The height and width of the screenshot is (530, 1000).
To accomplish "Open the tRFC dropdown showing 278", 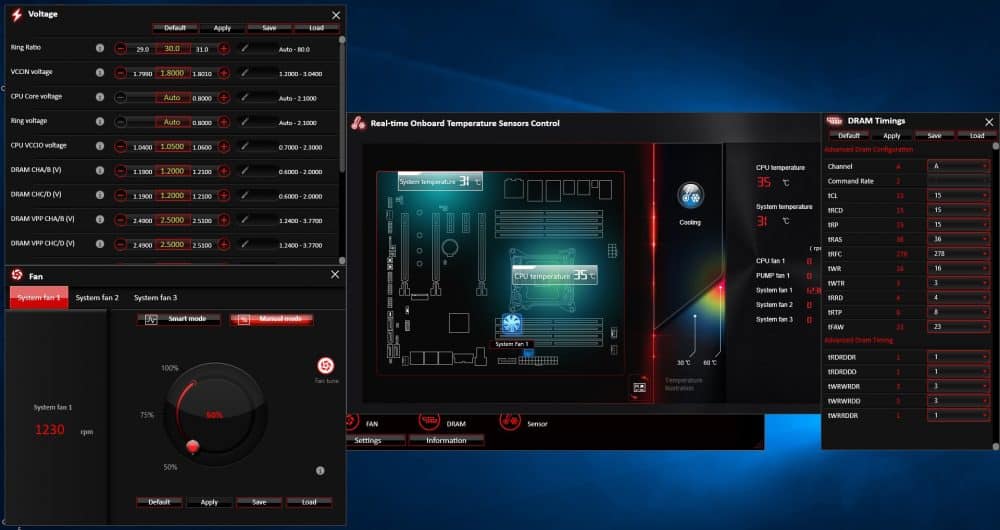I will (959, 254).
